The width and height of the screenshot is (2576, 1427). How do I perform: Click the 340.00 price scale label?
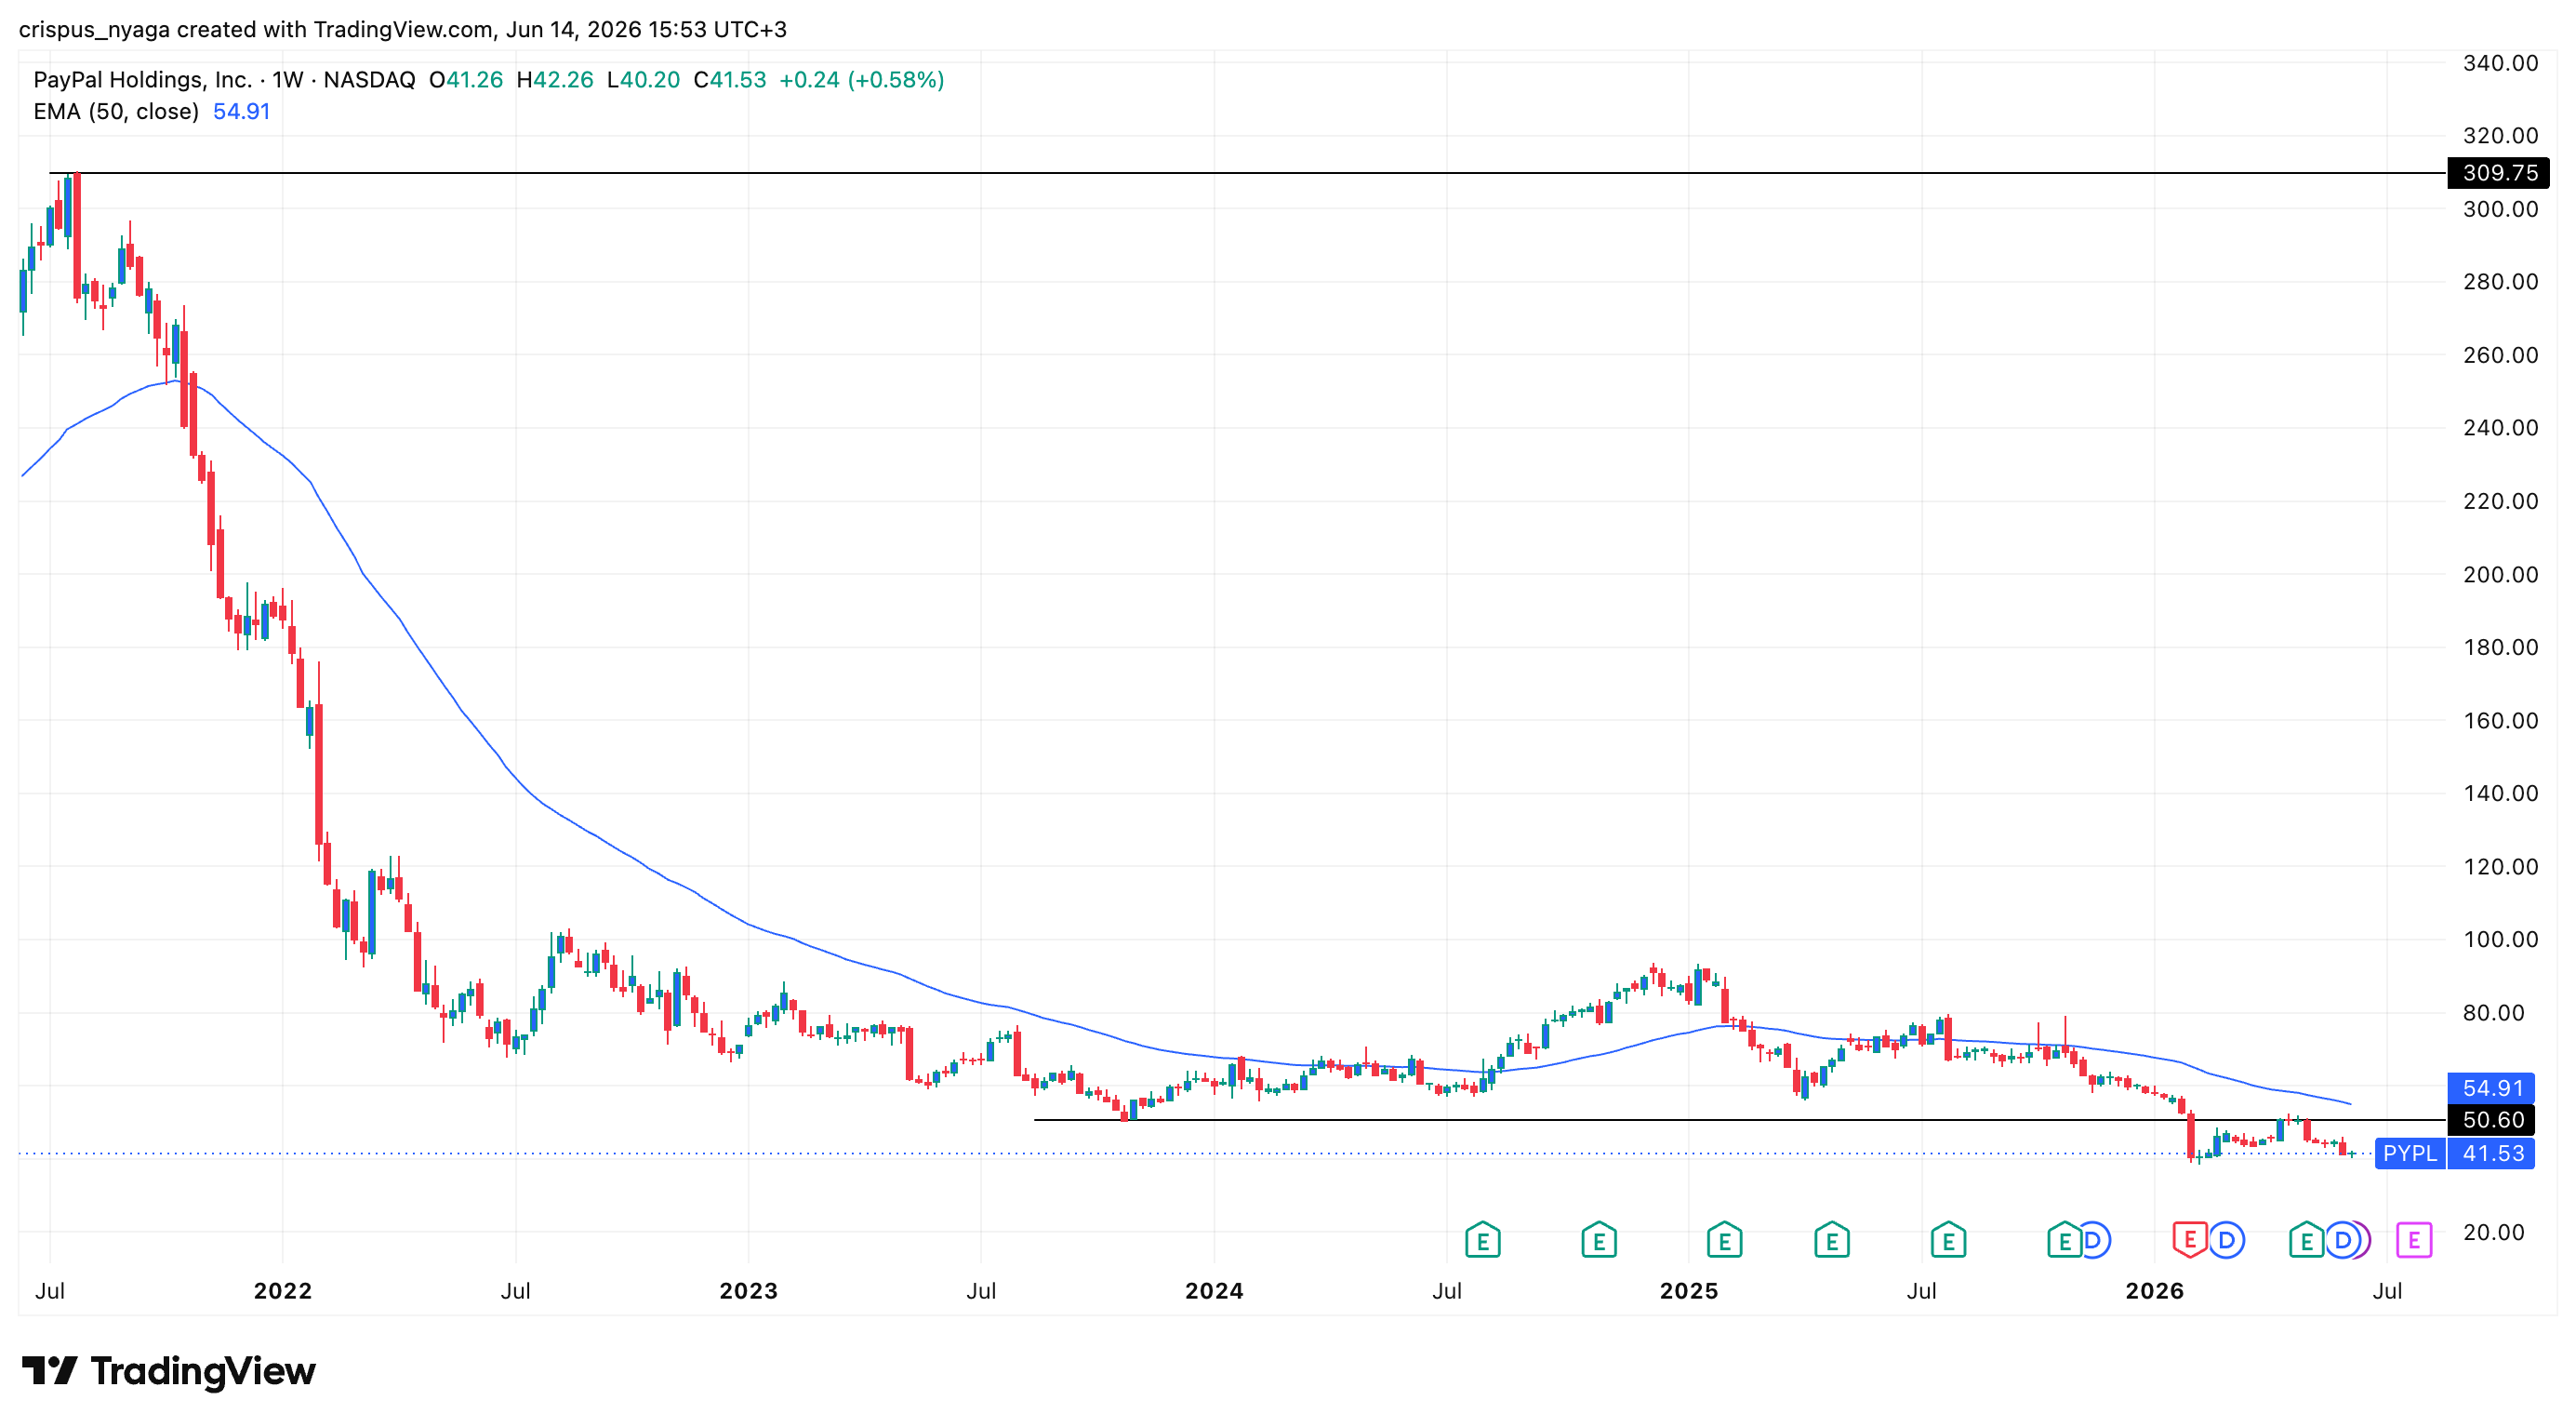[x=2500, y=63]
